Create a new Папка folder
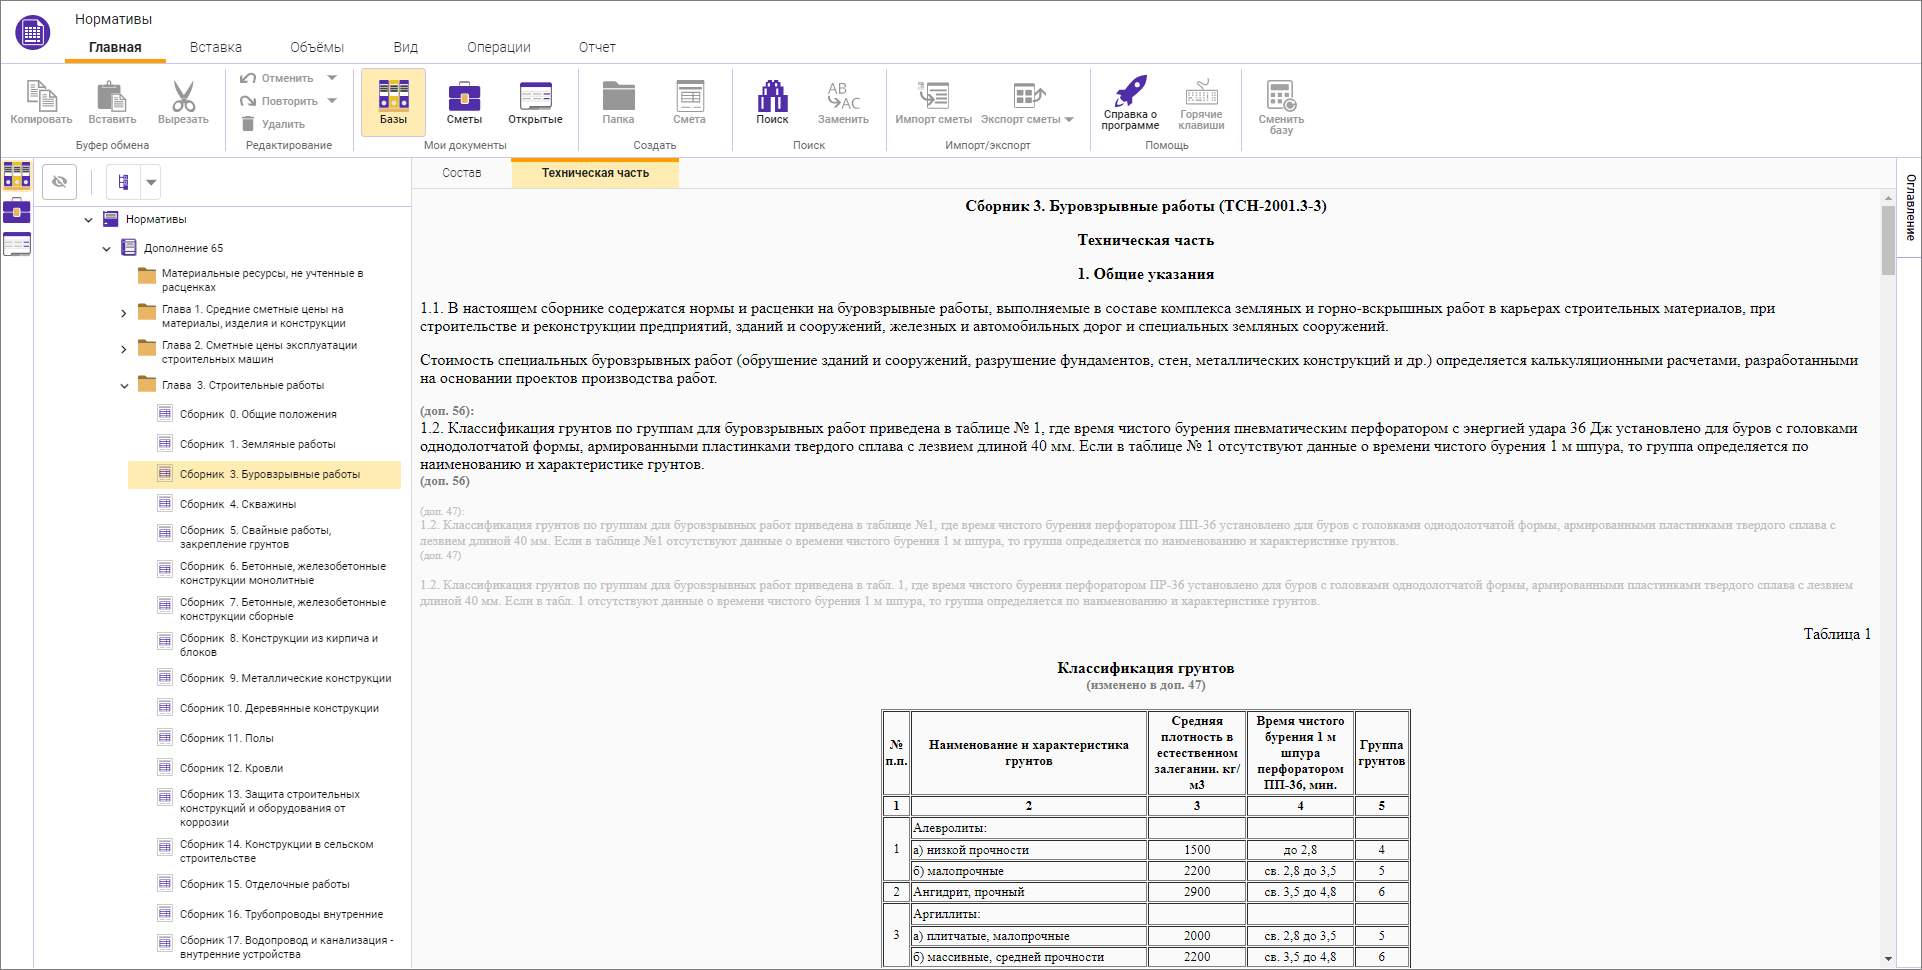Image resolution: width=1922 pixels, height=970 pixels. click(x=618, y=101)
